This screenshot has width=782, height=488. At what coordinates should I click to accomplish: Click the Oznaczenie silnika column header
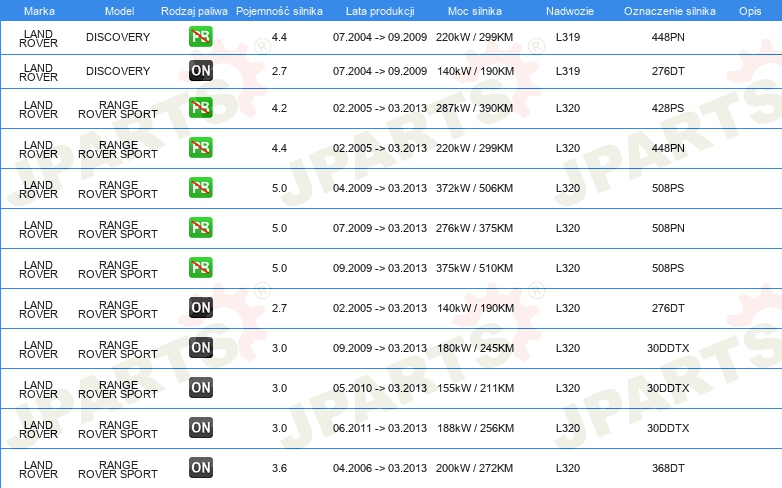pos(669,11)
